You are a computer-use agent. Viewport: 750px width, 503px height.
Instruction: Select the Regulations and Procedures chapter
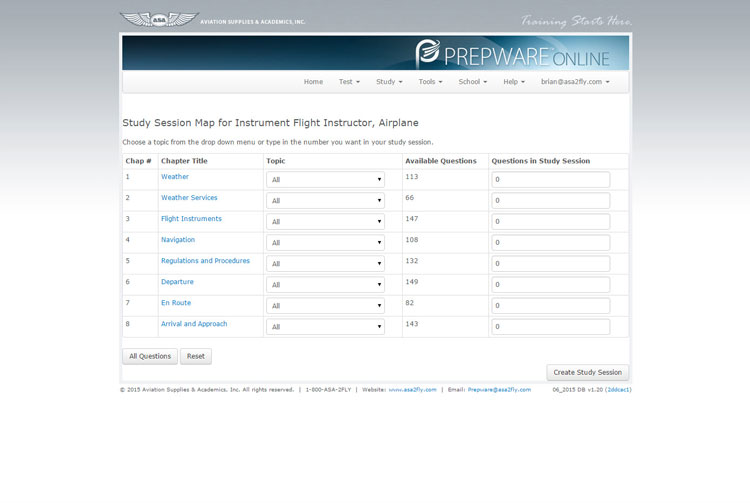pos(205,261)
